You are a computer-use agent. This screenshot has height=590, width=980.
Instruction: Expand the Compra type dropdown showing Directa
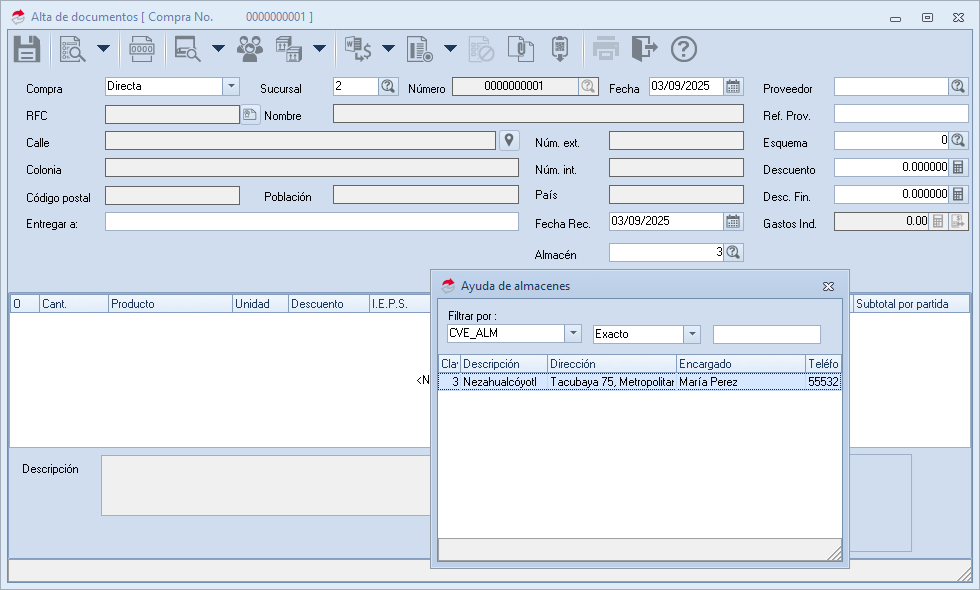[x=231, y=87]
